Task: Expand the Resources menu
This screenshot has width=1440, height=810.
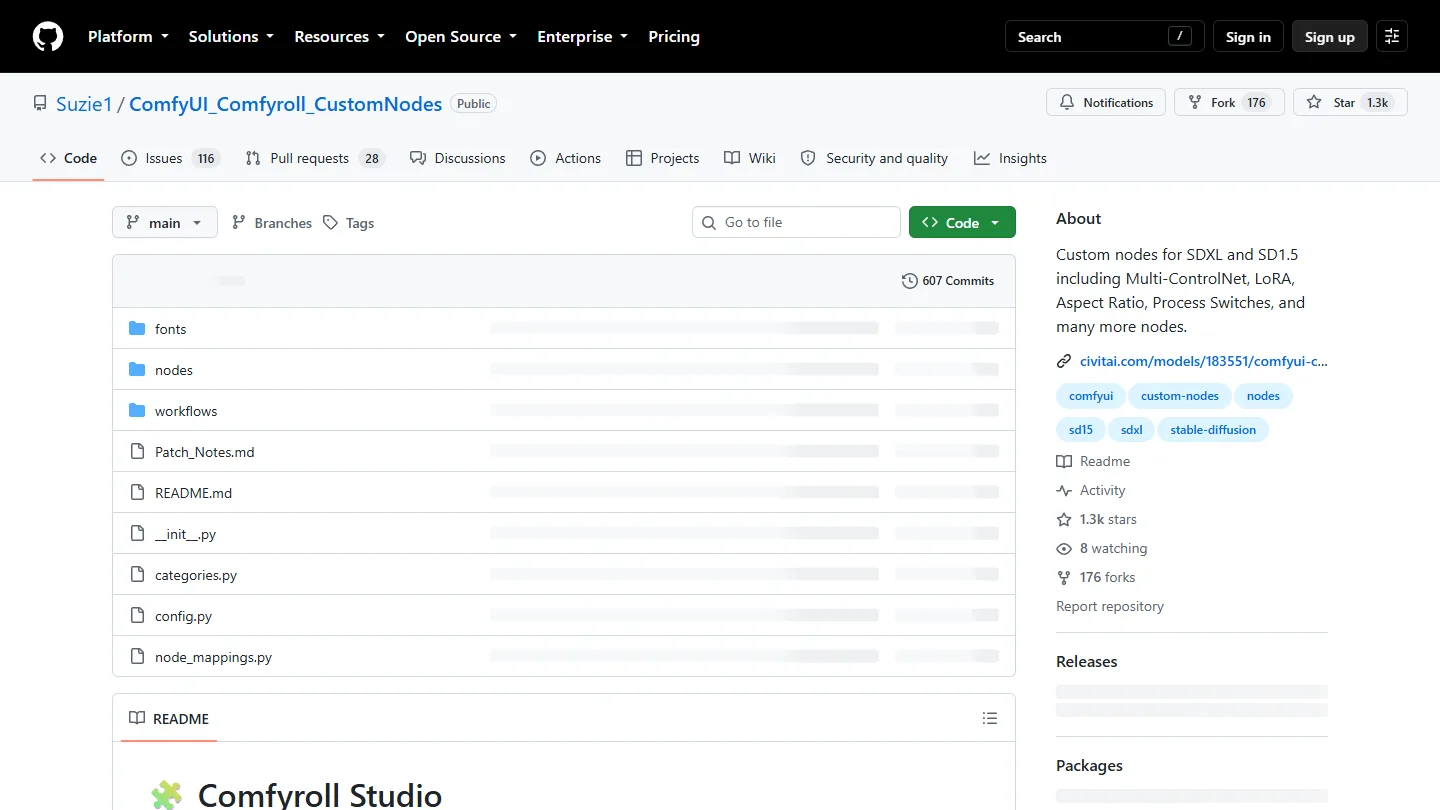Action: [x=339, y=37]
